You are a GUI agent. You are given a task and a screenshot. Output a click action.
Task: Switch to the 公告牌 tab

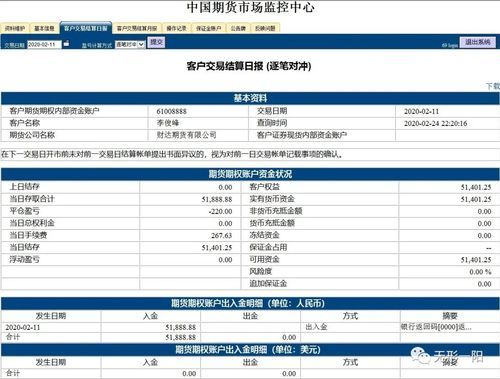point(238,28)
